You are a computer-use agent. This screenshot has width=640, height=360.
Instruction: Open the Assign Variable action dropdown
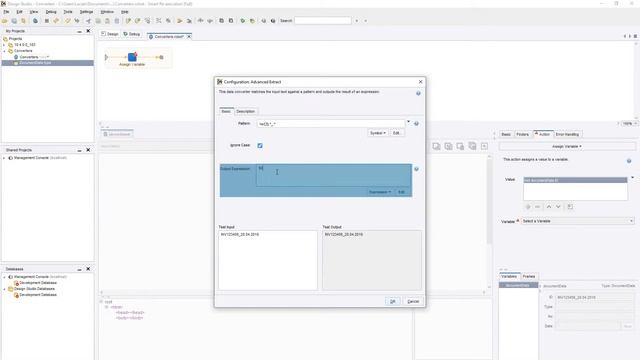click(x=567, y=147)
